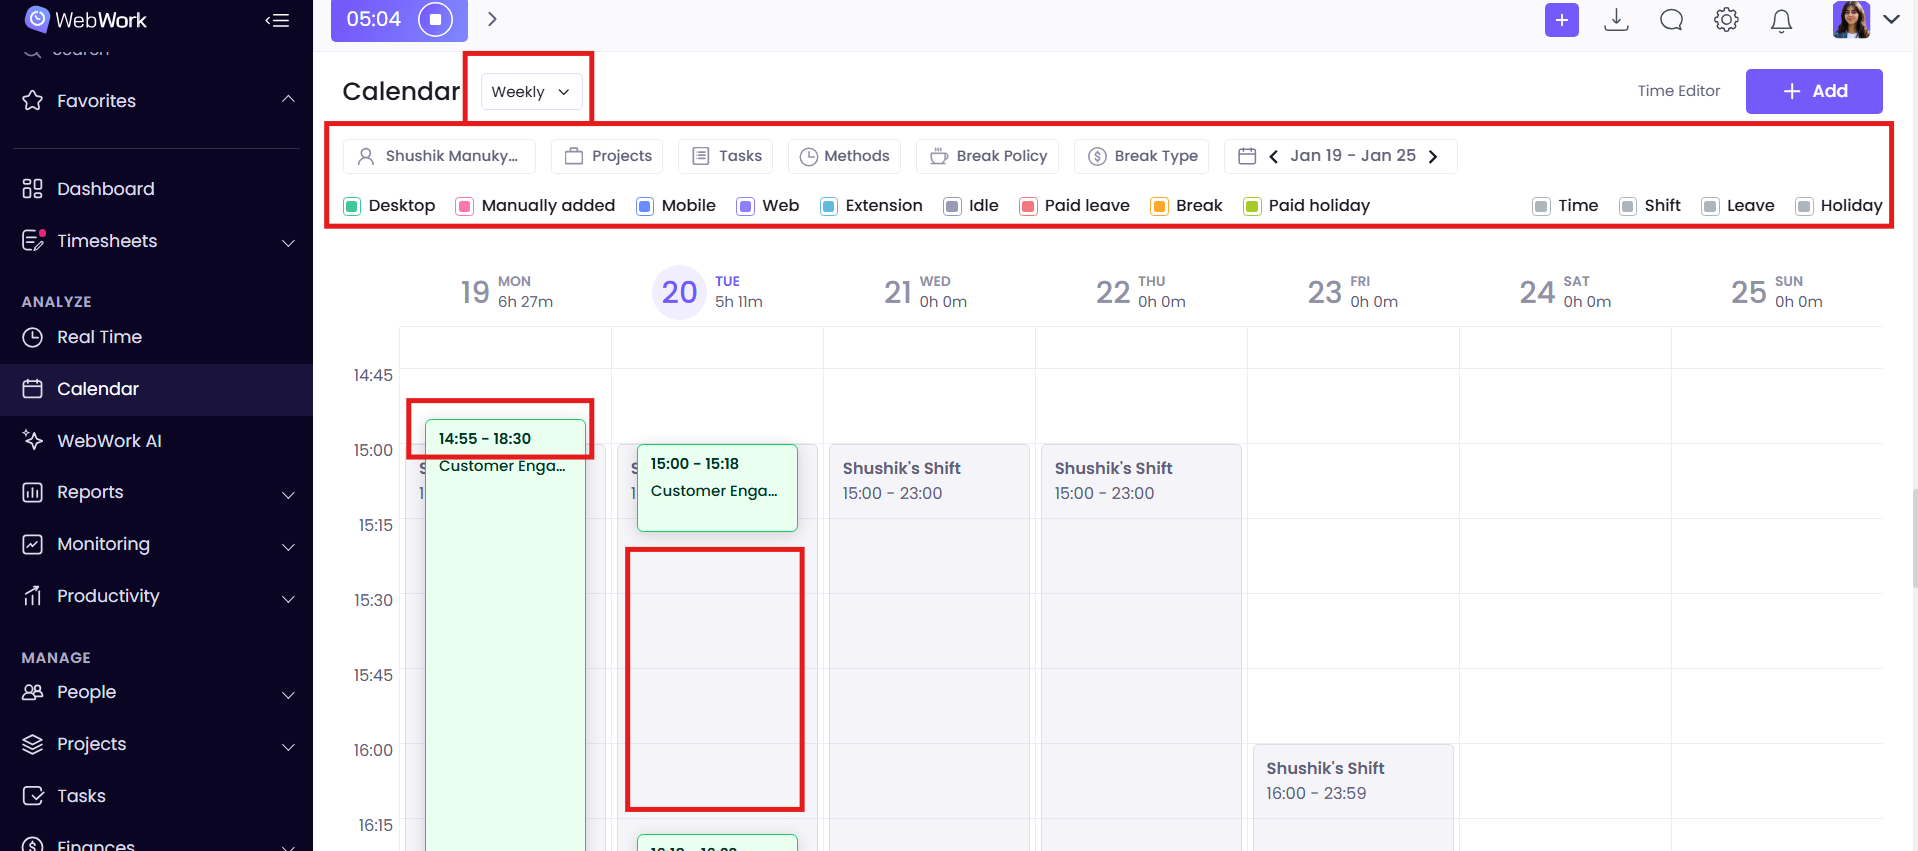Screen dimensions: 1918x851
Task: Open settings gear icon
Action: [1726, 20]
